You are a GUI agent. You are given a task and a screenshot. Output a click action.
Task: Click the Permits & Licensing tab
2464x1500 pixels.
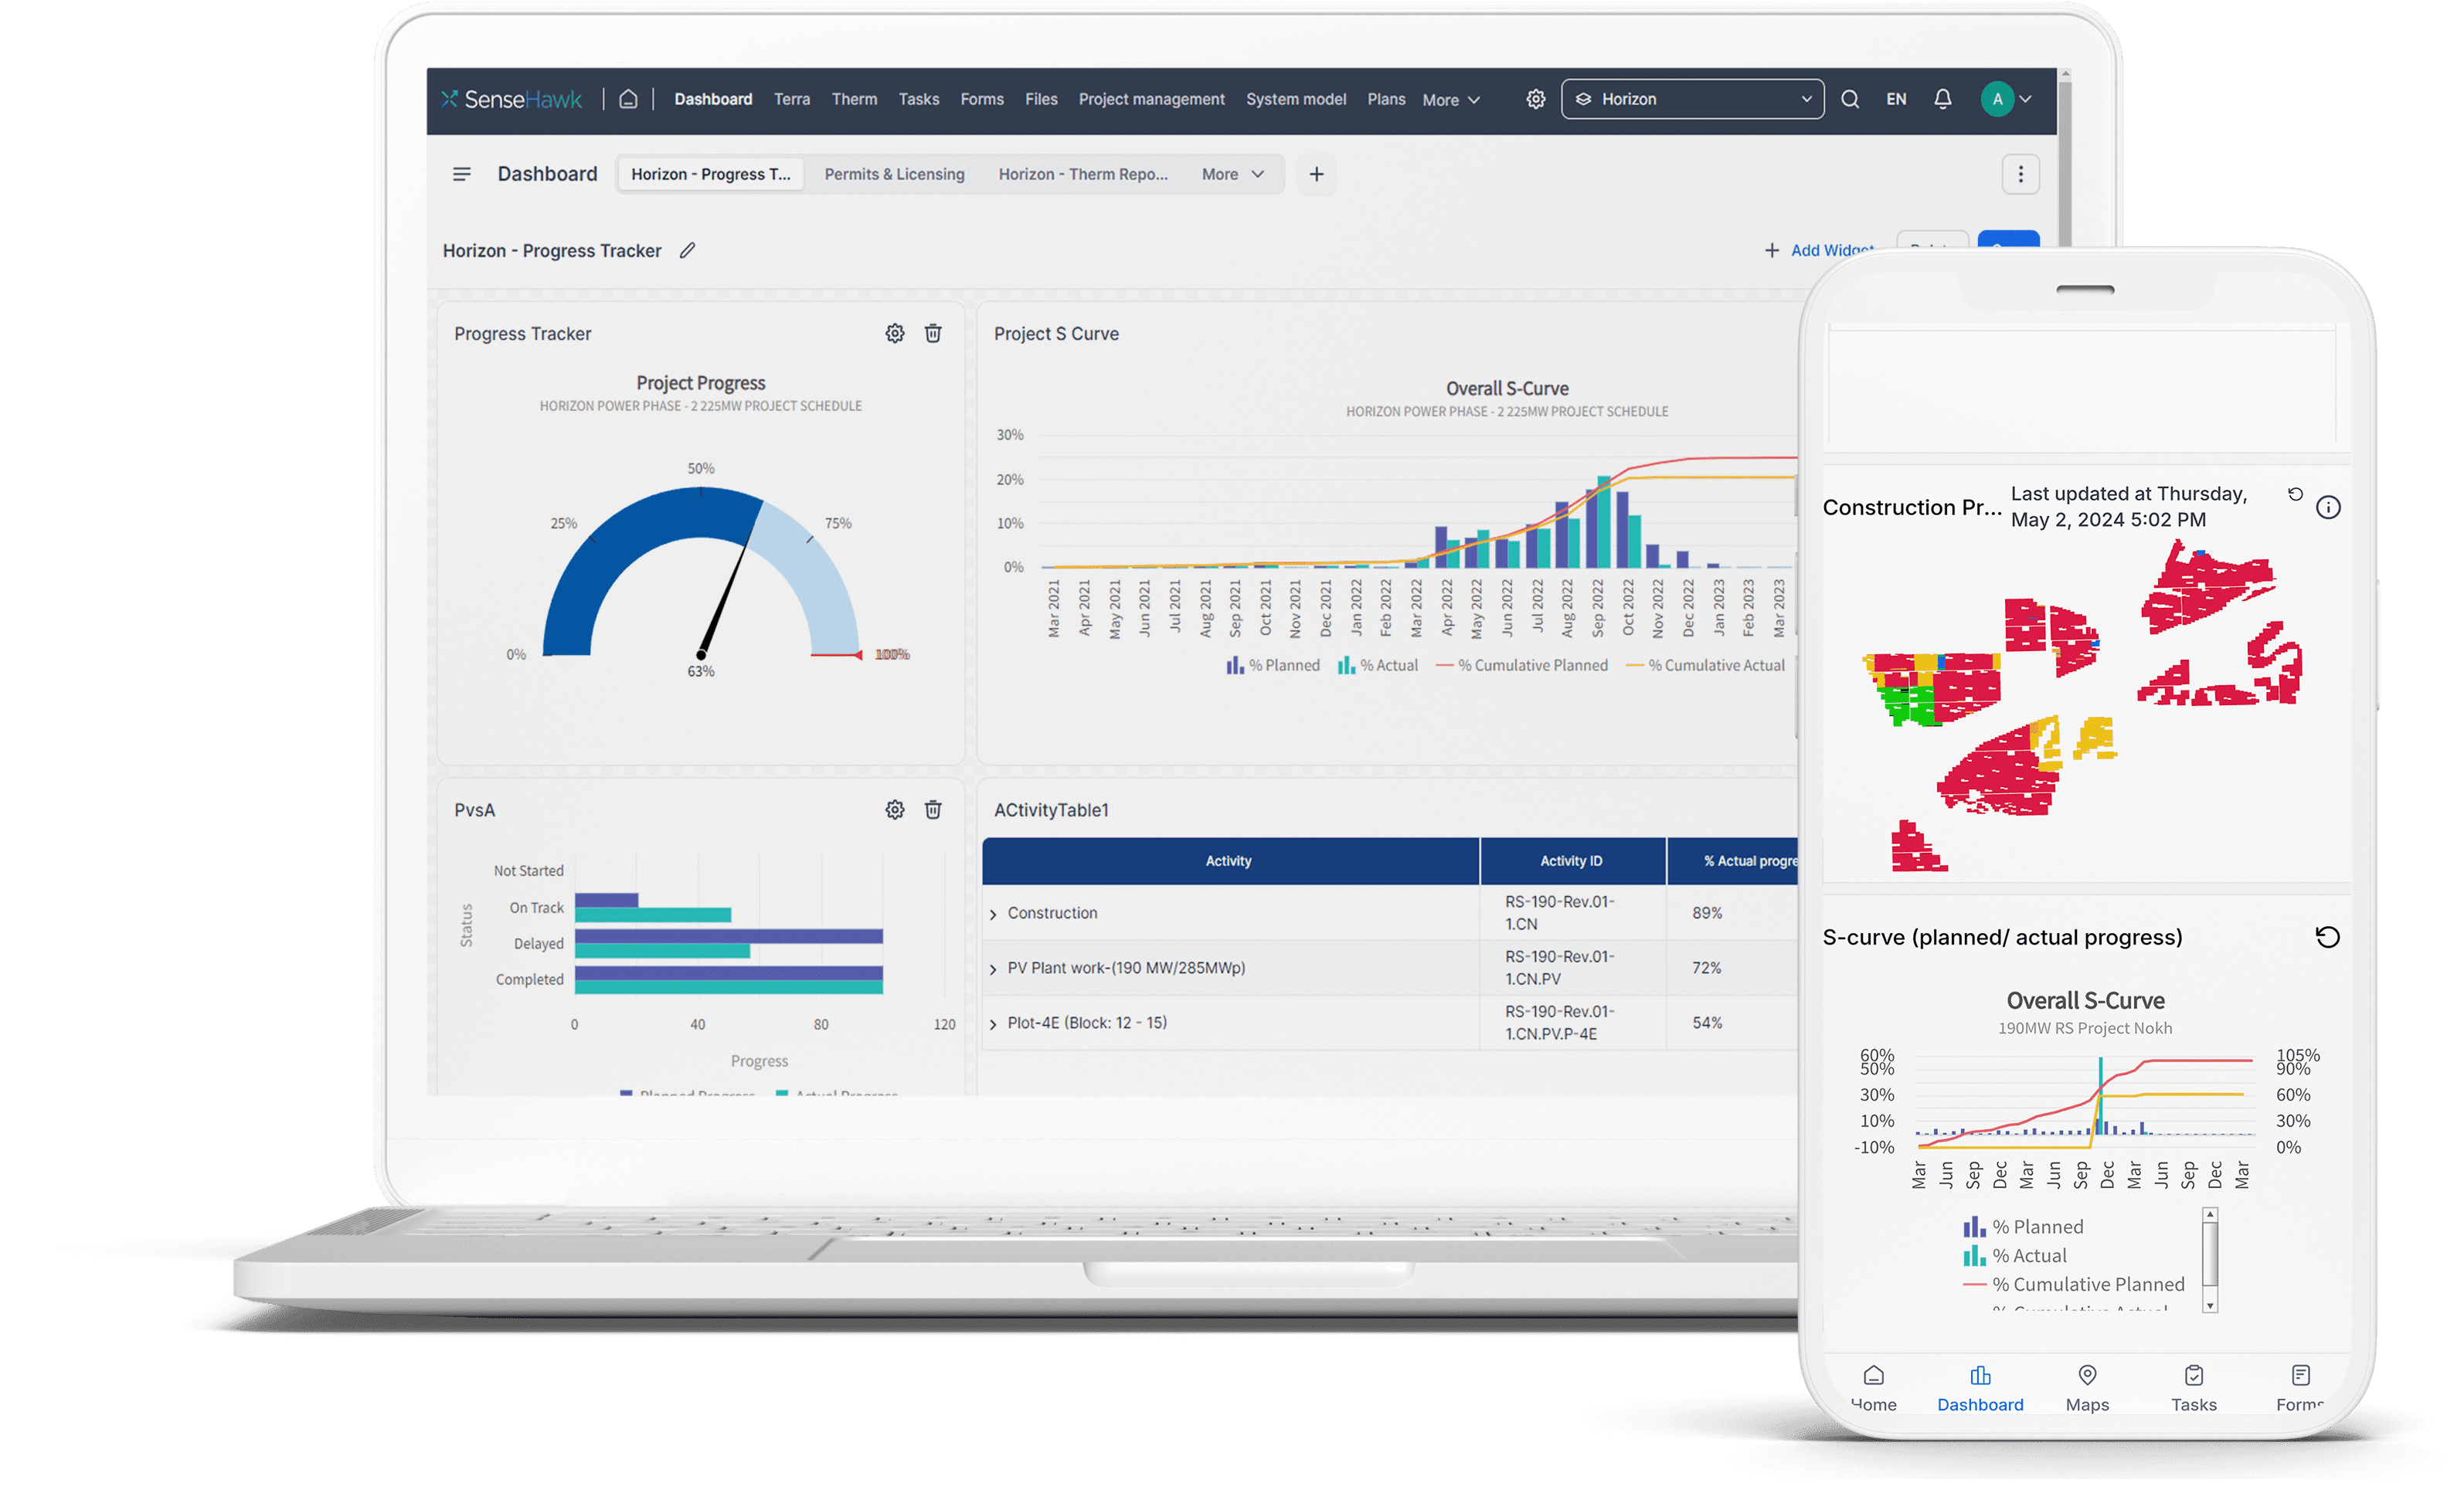[894, 174]
